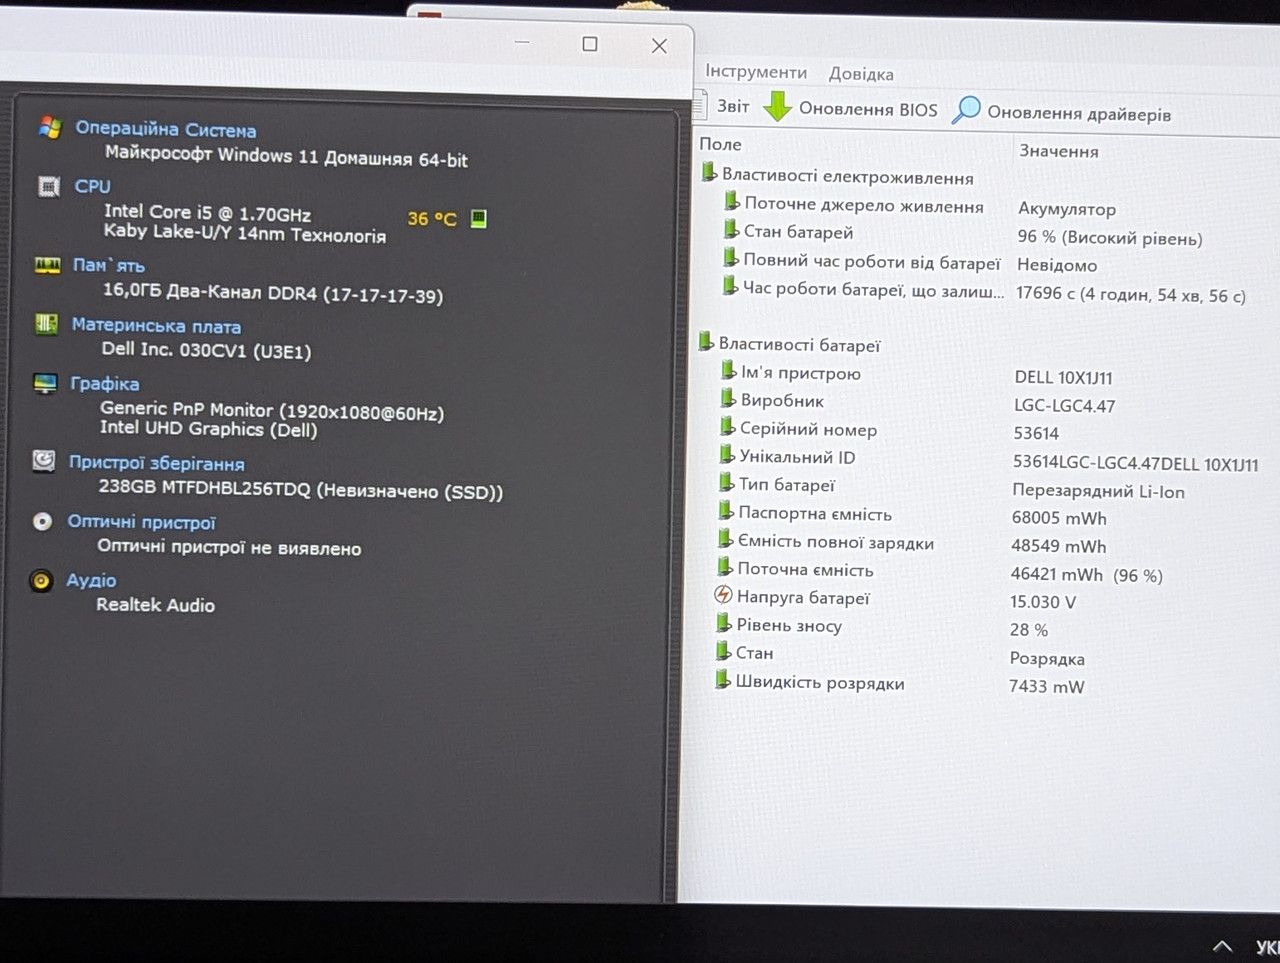The image size is (1280, 963).
Task: Click the Графіка monitor icon
Action: [45, 383]
